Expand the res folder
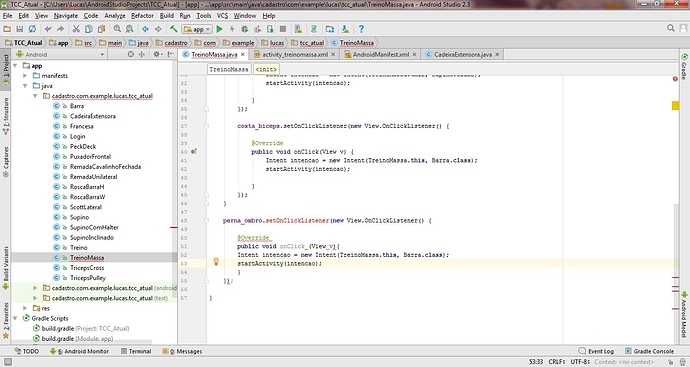 click(x=25, y=308)
